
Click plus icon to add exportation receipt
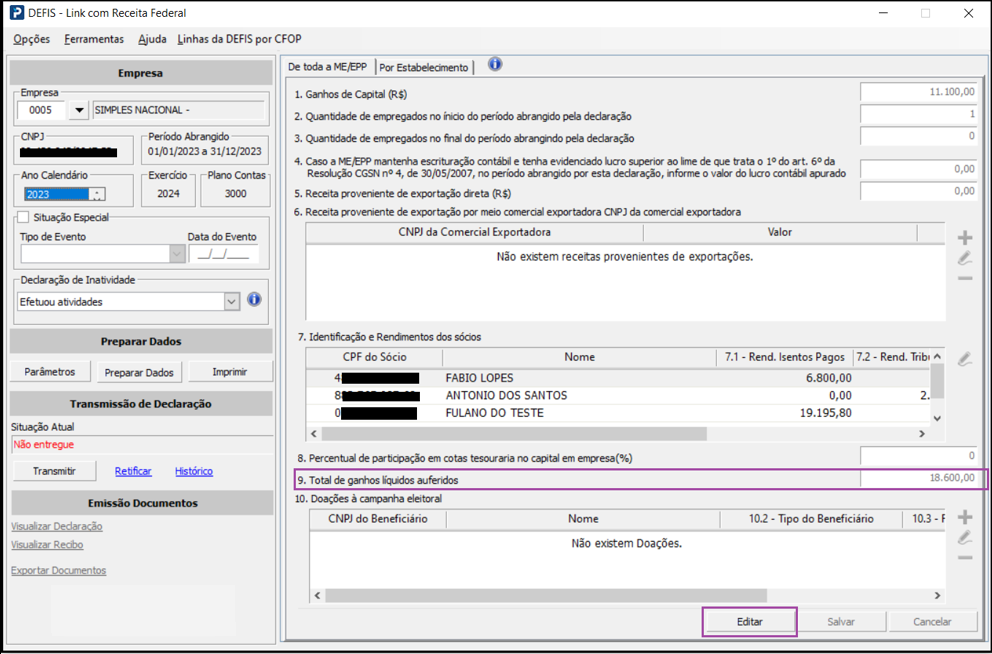[x=965, y=238]
